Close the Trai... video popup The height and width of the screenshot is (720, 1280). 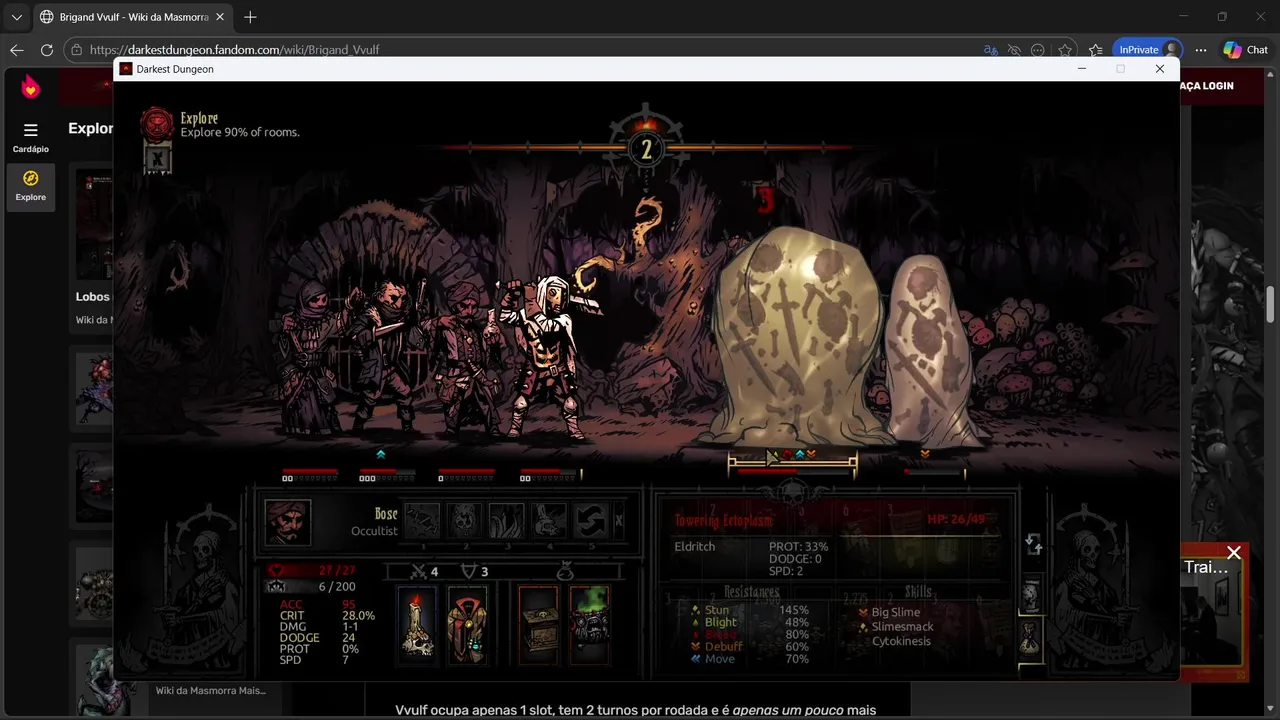(x=1234, y=553)
